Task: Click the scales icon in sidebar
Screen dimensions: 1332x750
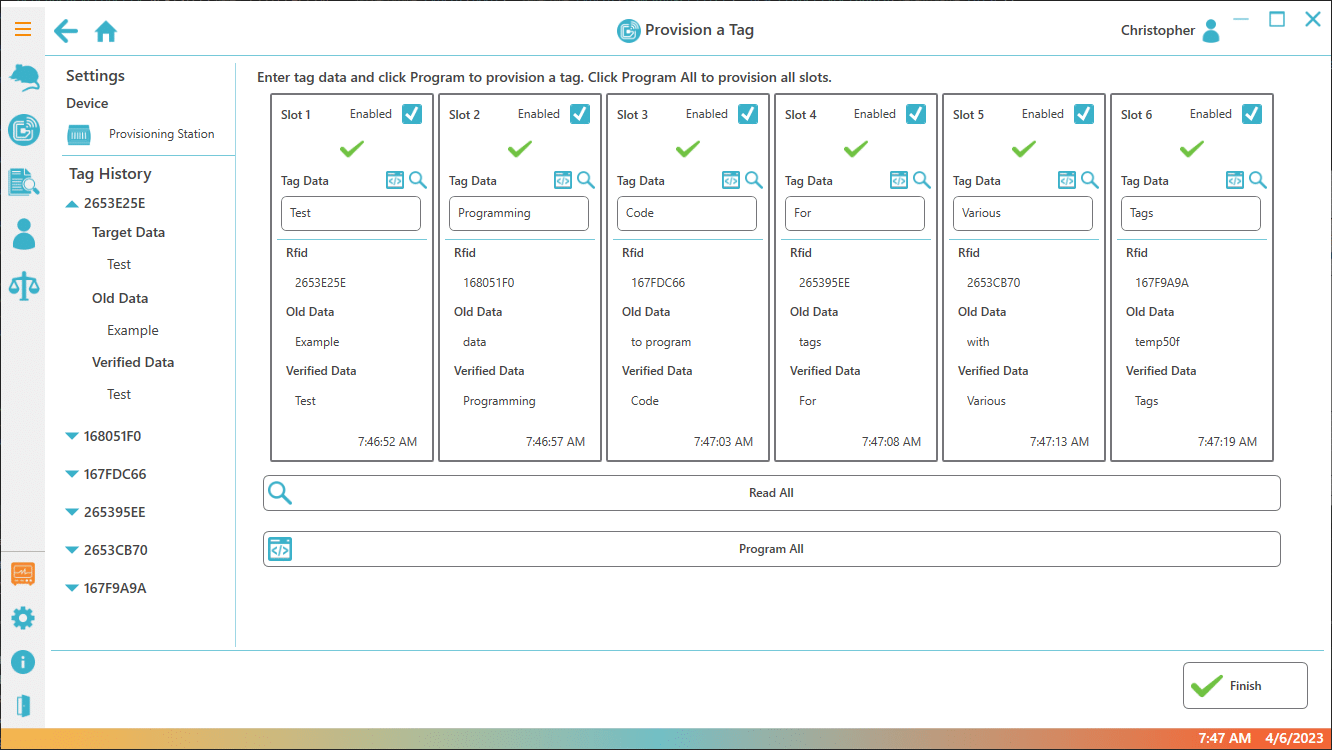Action: [x=23, y=286]
